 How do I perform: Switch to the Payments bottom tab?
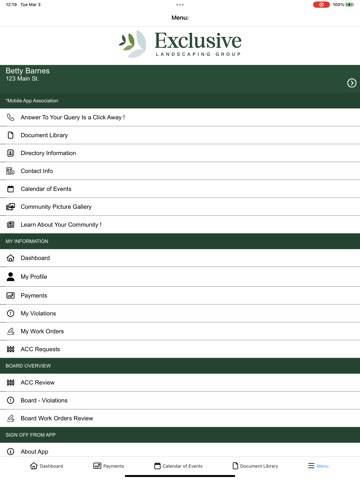pos(109,466)
